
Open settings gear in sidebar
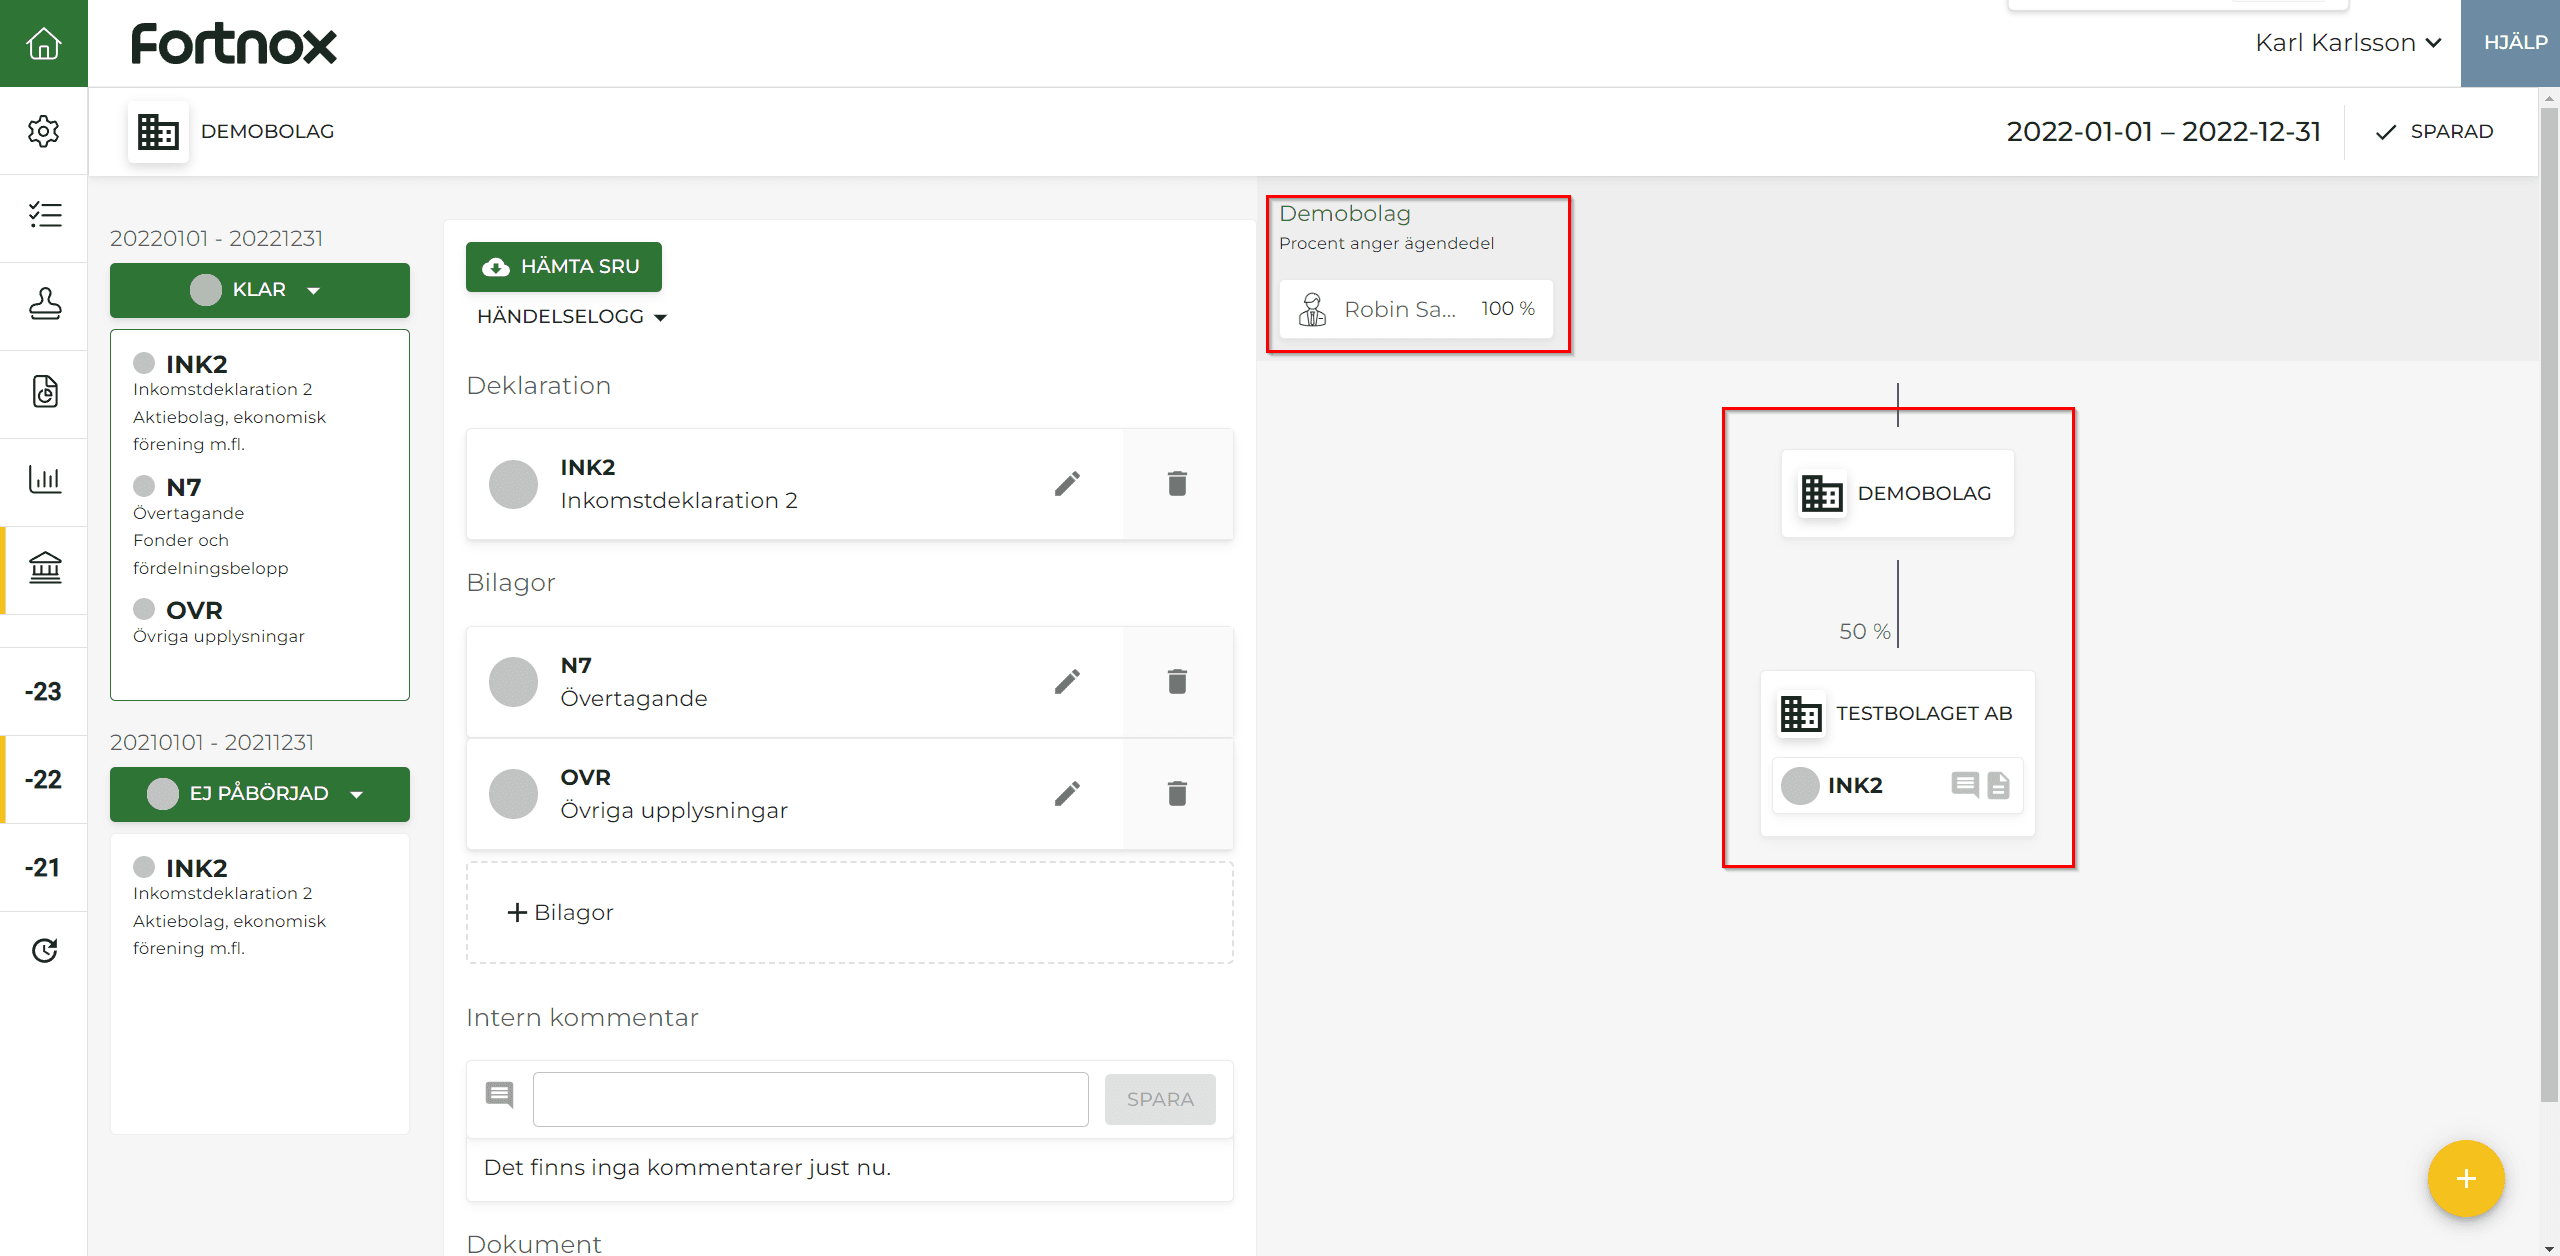point(44,131)
